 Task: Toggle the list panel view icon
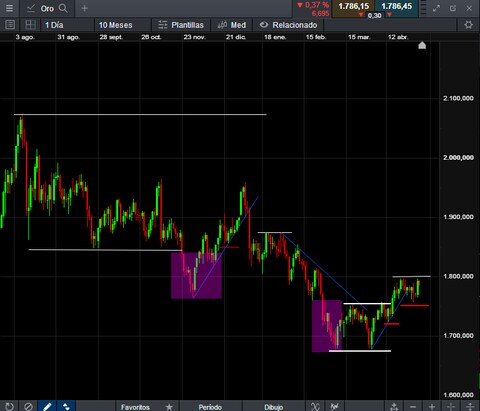(x=10, y=25)
